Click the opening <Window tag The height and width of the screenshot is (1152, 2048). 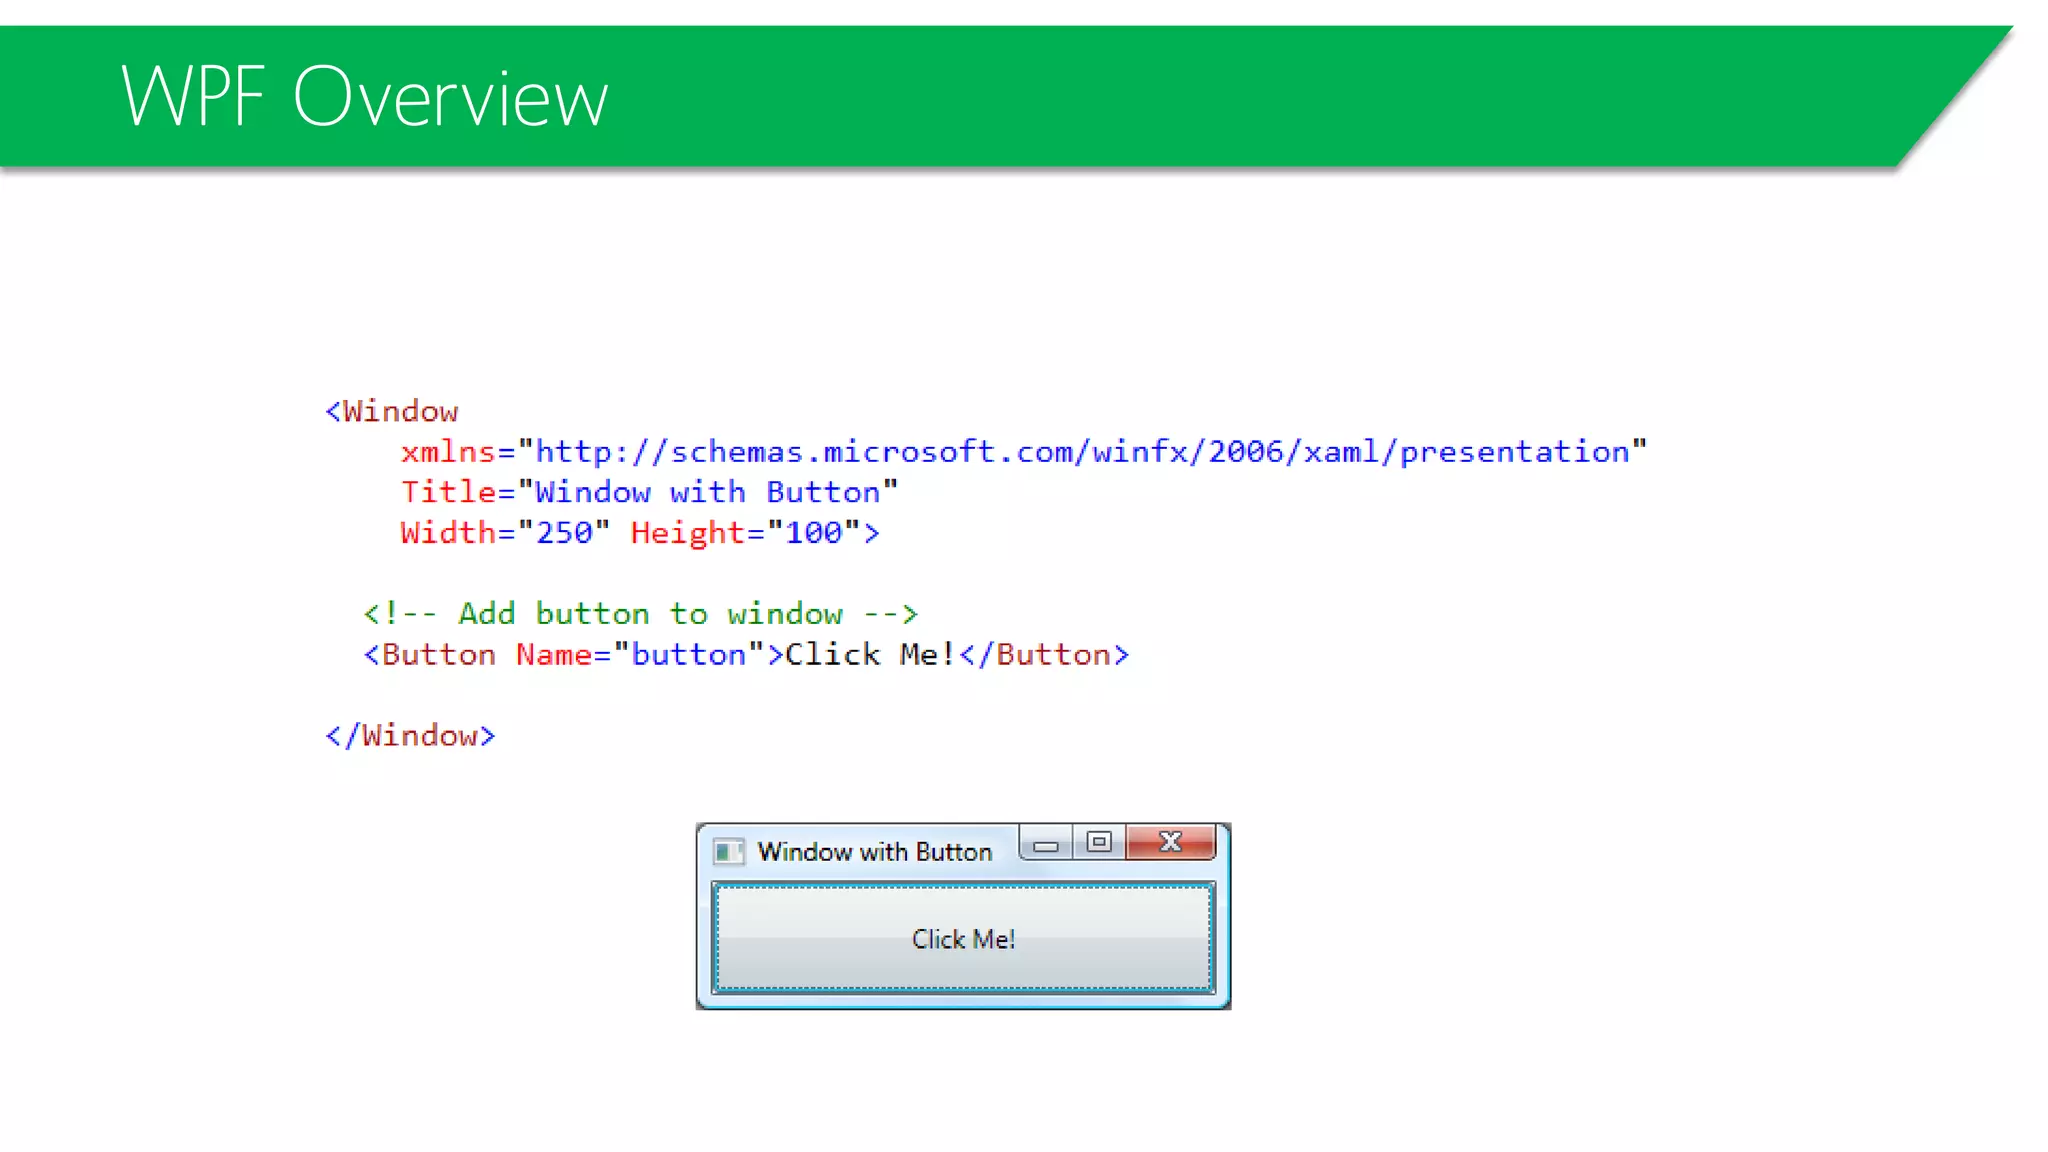click(x=392, y=412)
